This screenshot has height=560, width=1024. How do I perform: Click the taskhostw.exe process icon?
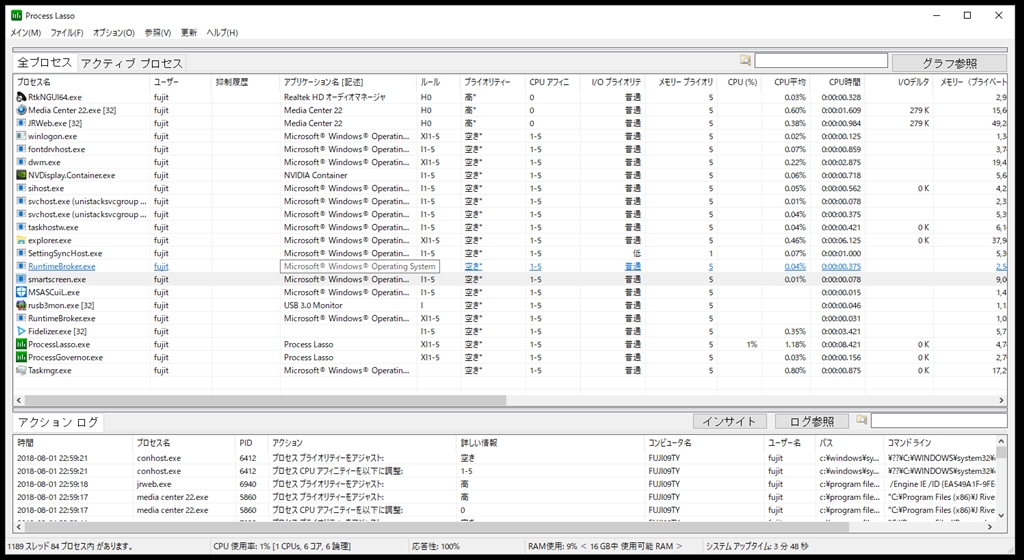(21, 227)
